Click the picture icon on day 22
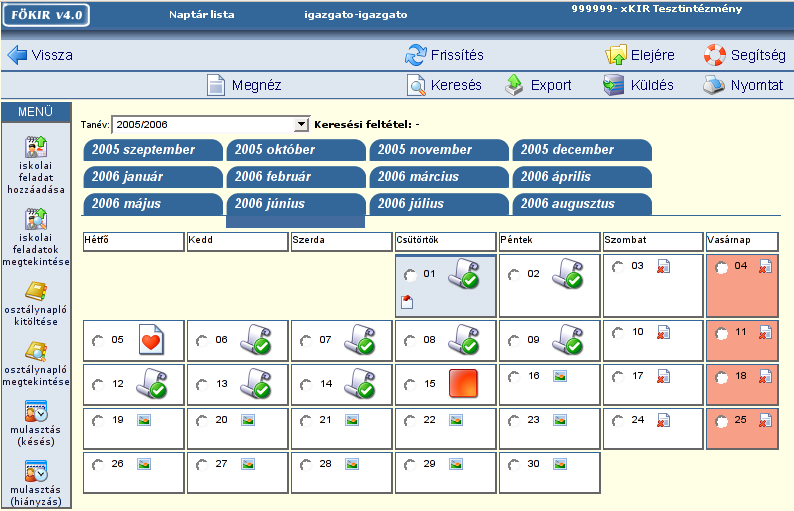 (456, 420)
